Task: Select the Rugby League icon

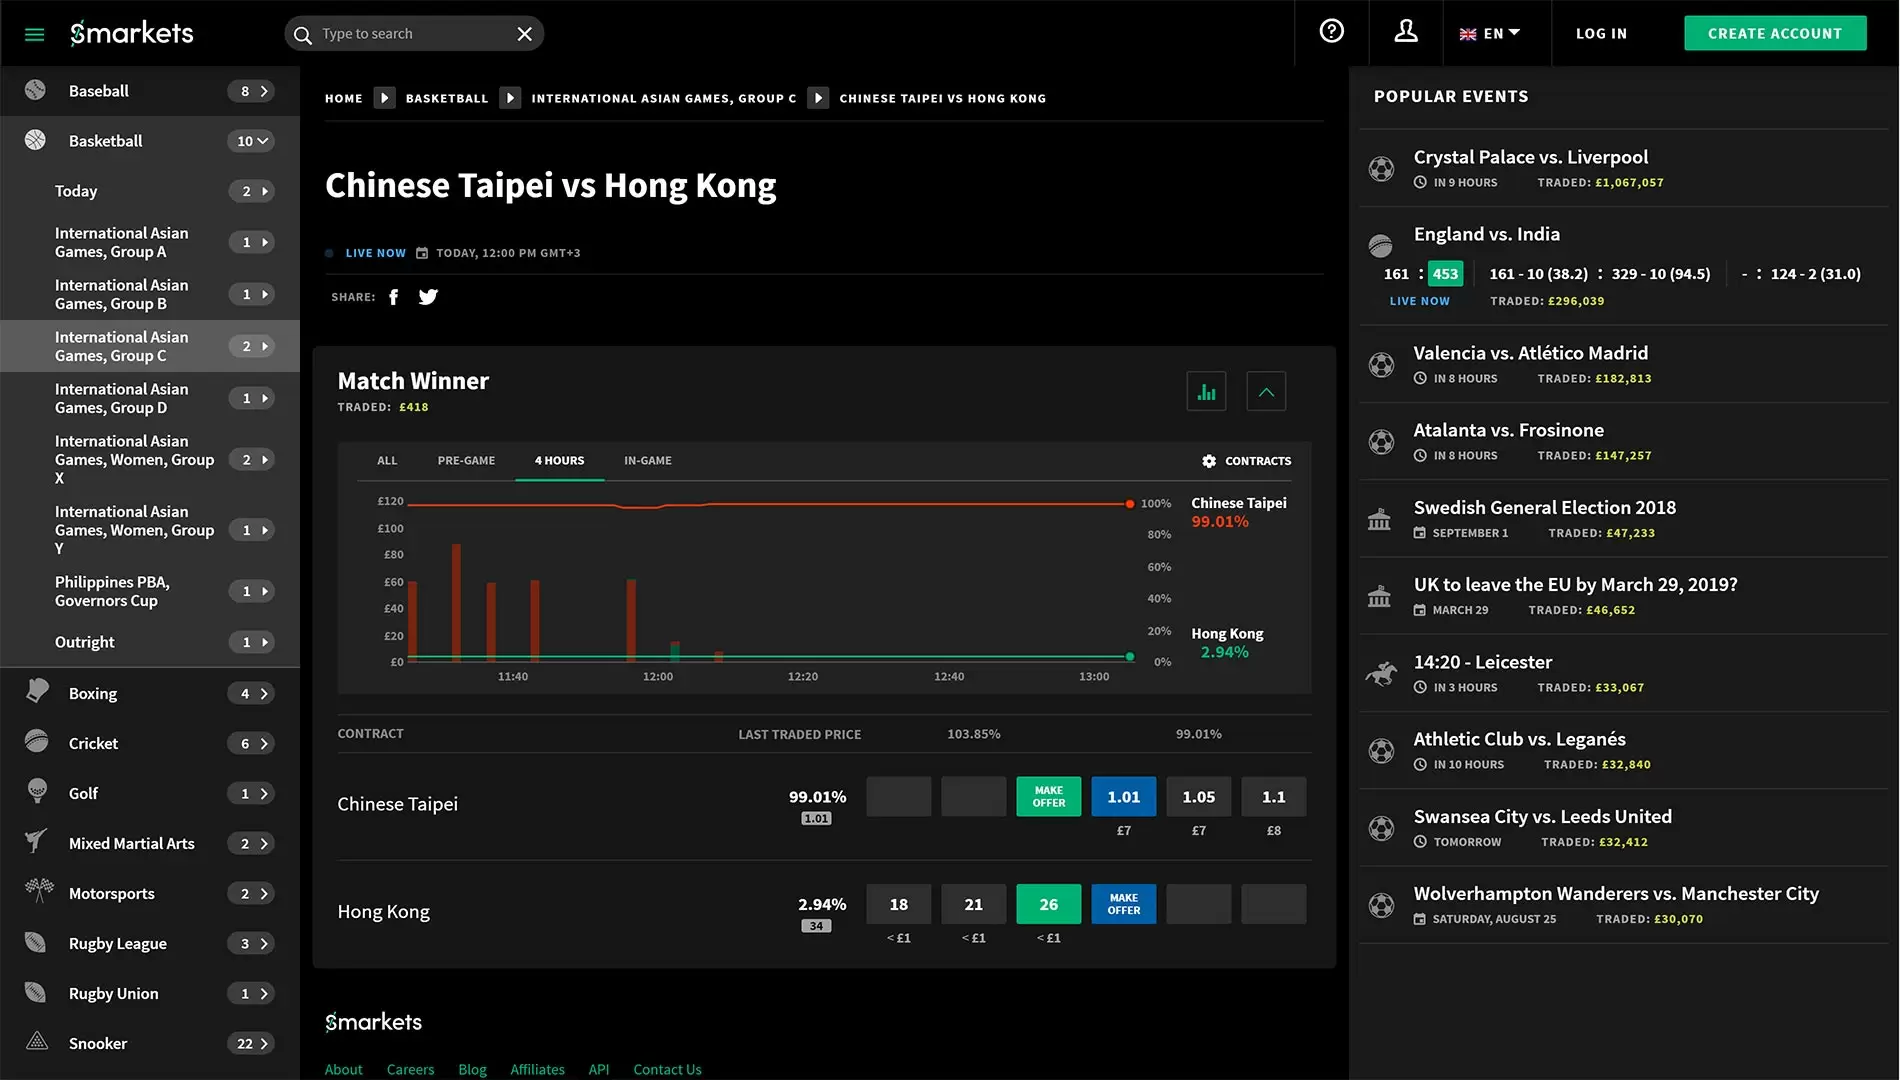Action: (36, 942)
